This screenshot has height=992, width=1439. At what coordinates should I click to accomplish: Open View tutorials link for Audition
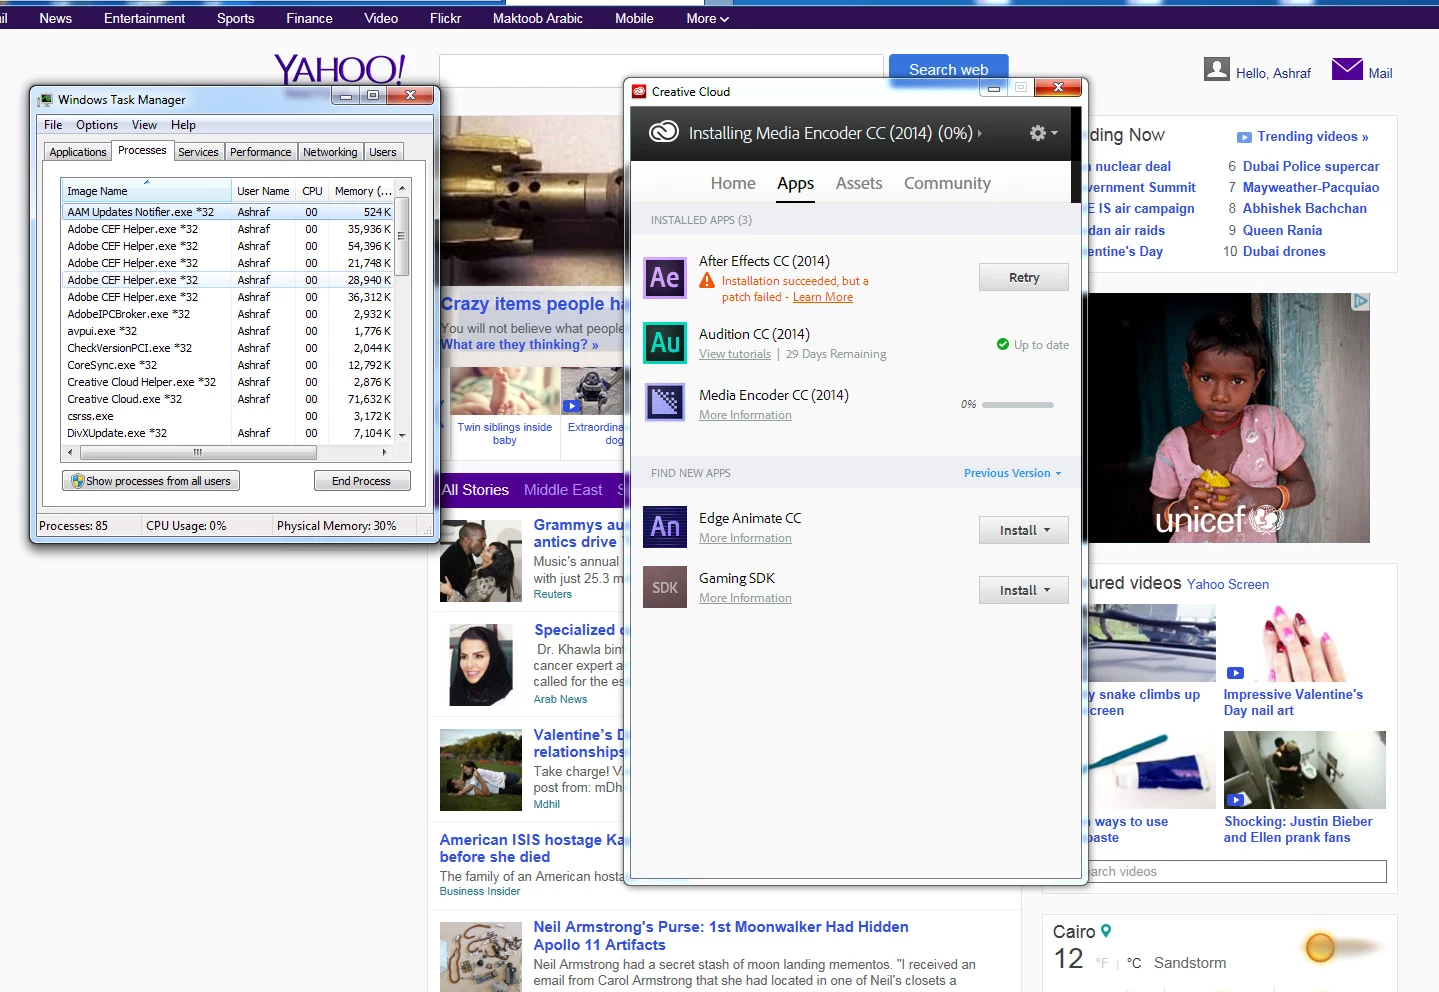(x=735, y=354)
